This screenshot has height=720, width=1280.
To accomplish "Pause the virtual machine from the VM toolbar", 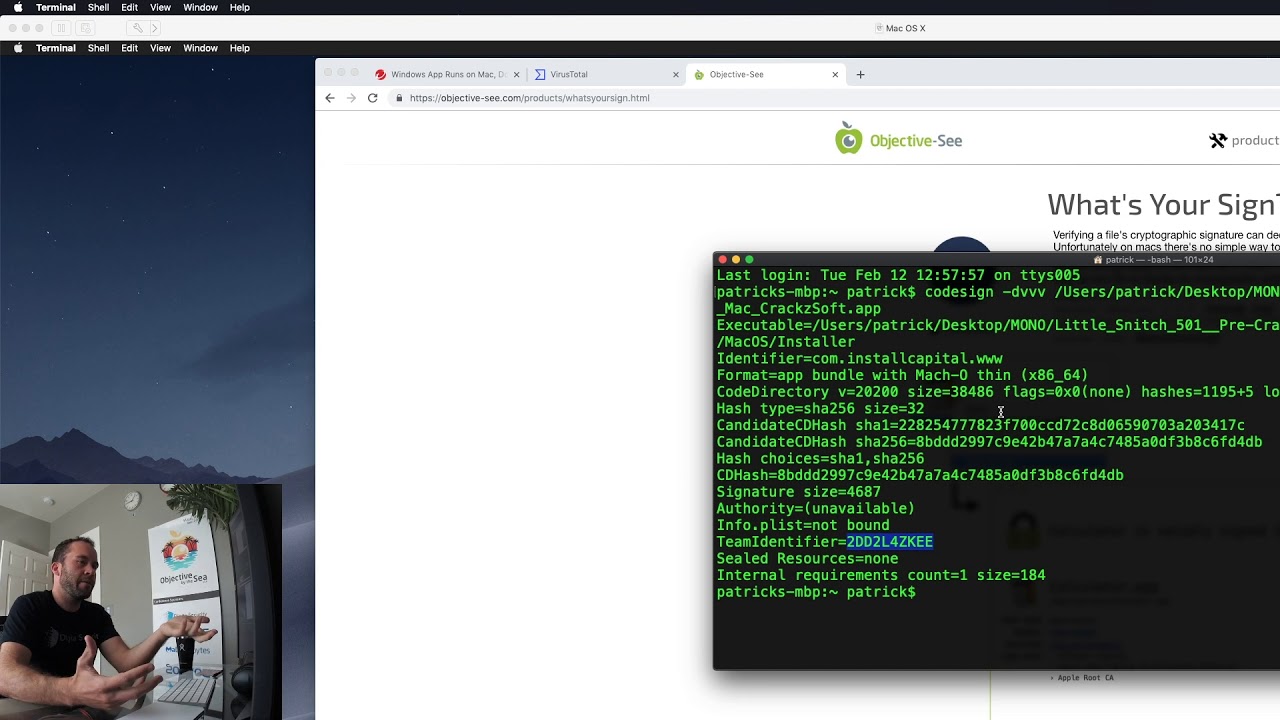I will [x=62, y=28].
